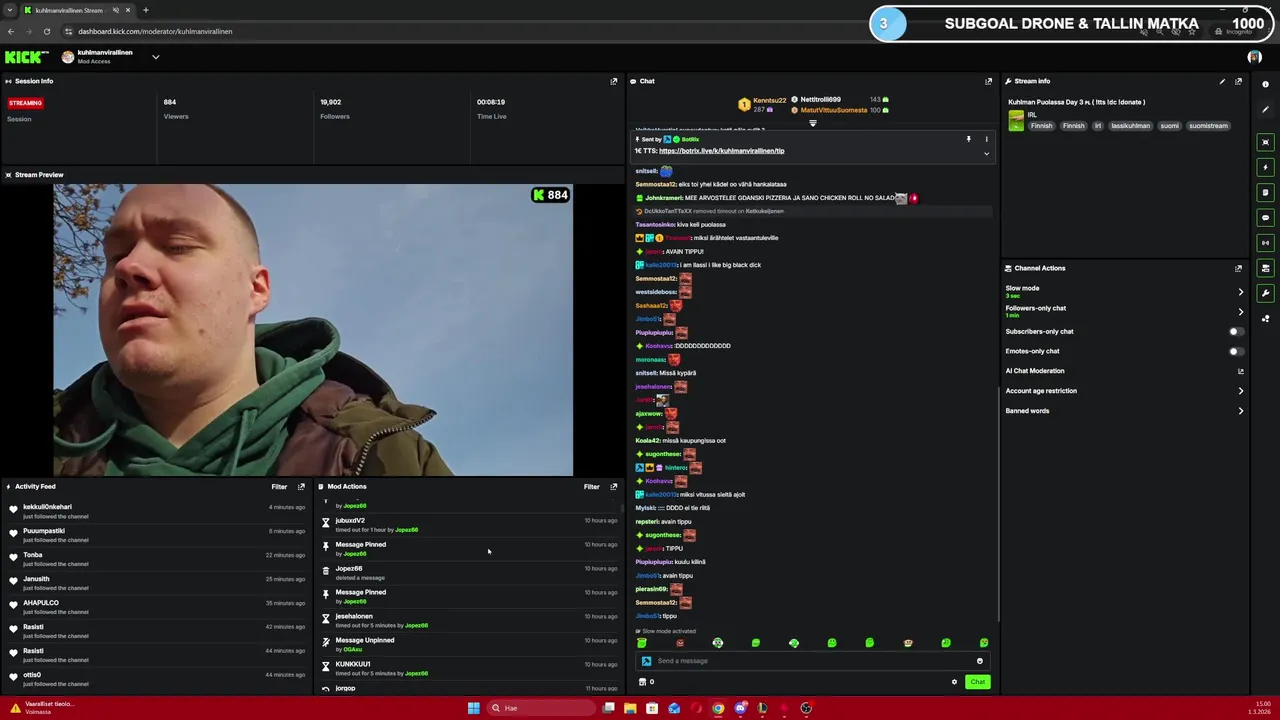This screenshot has height=720, width=1280.
Task: Open Mod Actions Filter
Action: pyautogui.click(x=592, y=487)
